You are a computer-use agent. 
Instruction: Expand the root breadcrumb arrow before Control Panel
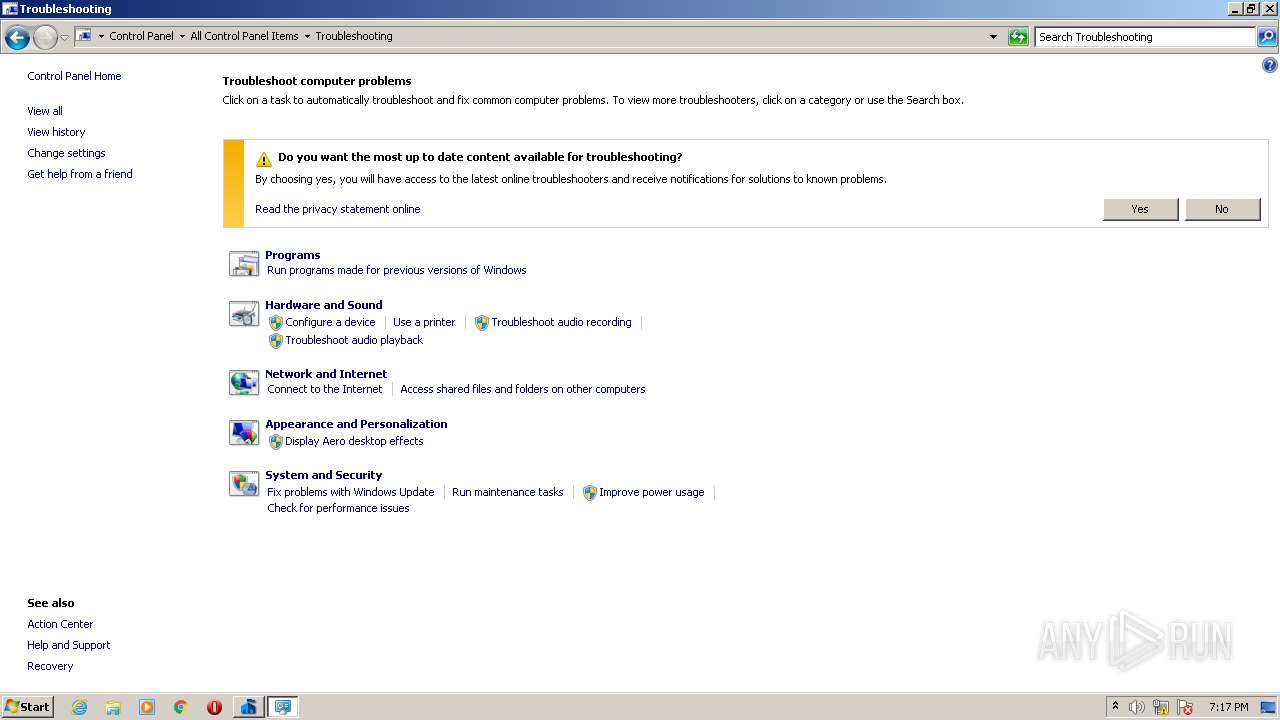[x=101, y=36]
